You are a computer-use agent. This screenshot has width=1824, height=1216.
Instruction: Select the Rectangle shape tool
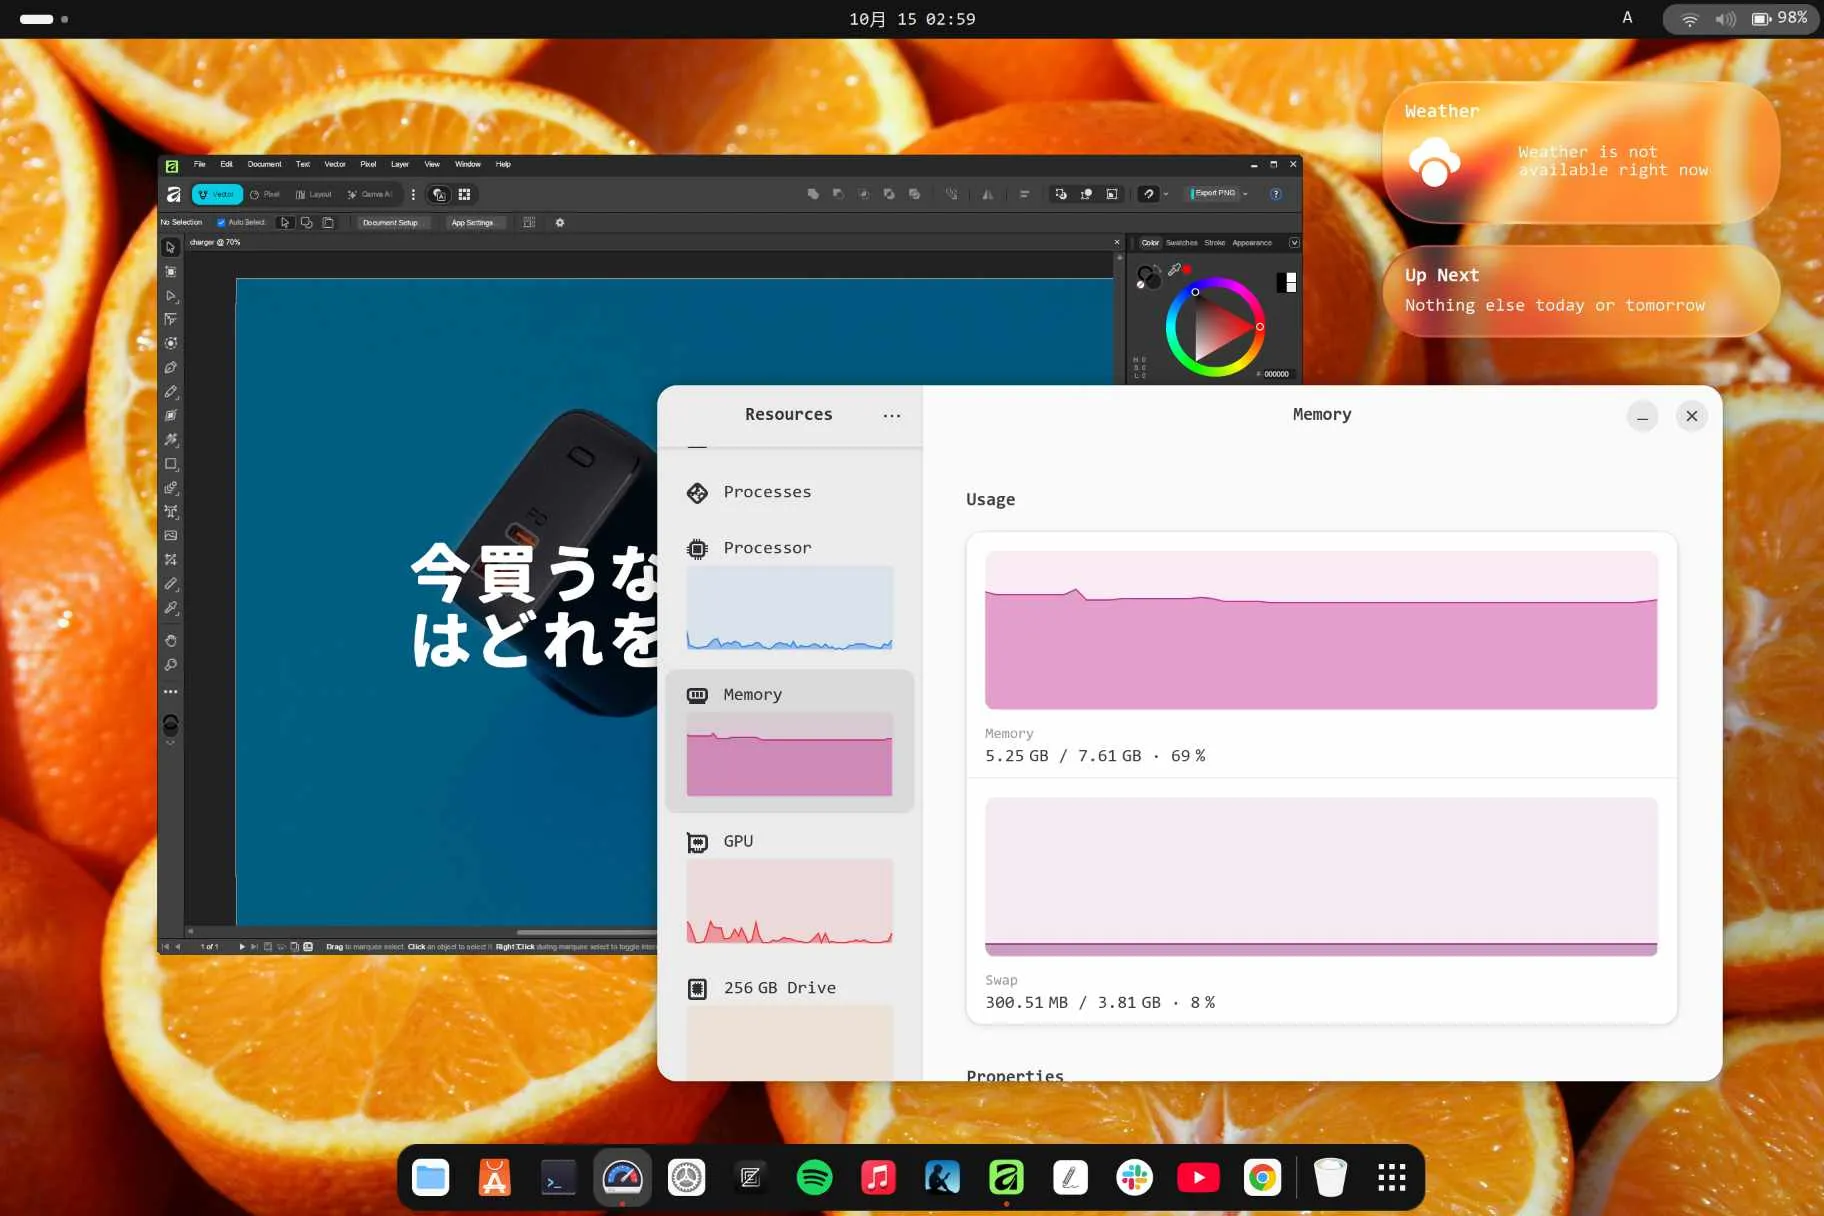coord(171,464)
